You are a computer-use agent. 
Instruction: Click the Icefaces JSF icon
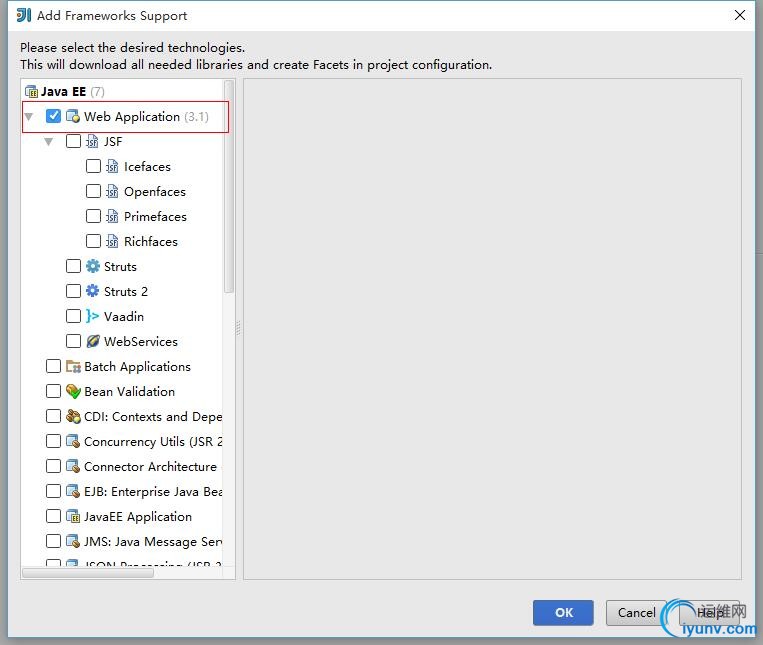[112, 166]
